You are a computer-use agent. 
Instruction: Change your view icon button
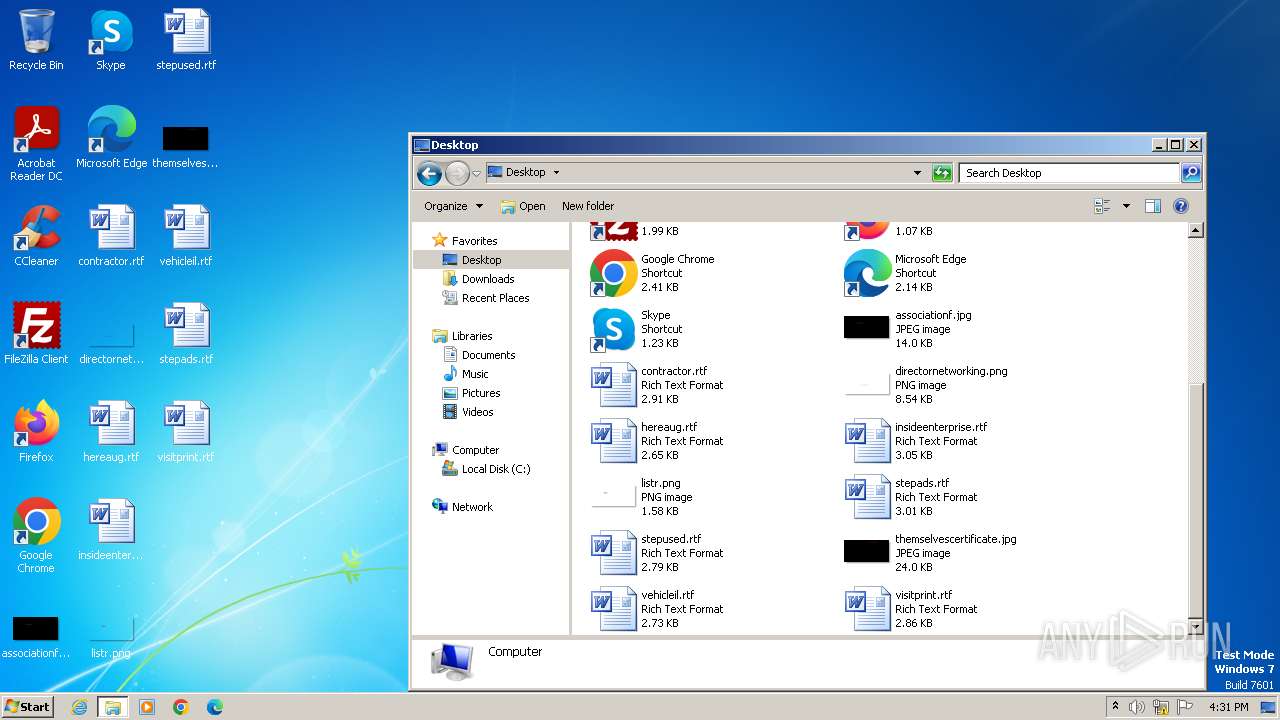click(1102, 206)
